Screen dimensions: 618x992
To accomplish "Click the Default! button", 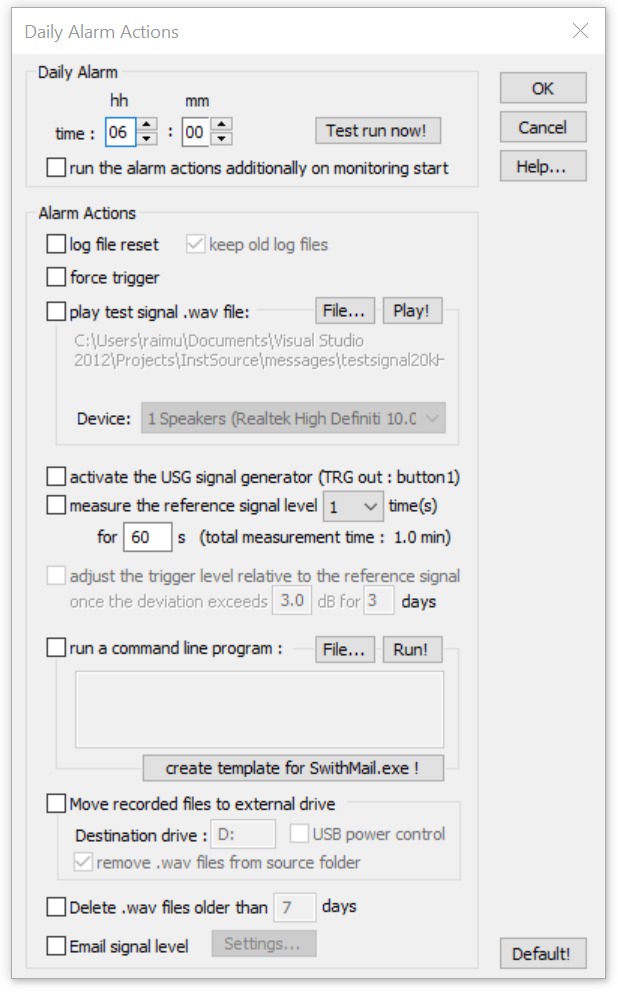I will pos(542,953).
